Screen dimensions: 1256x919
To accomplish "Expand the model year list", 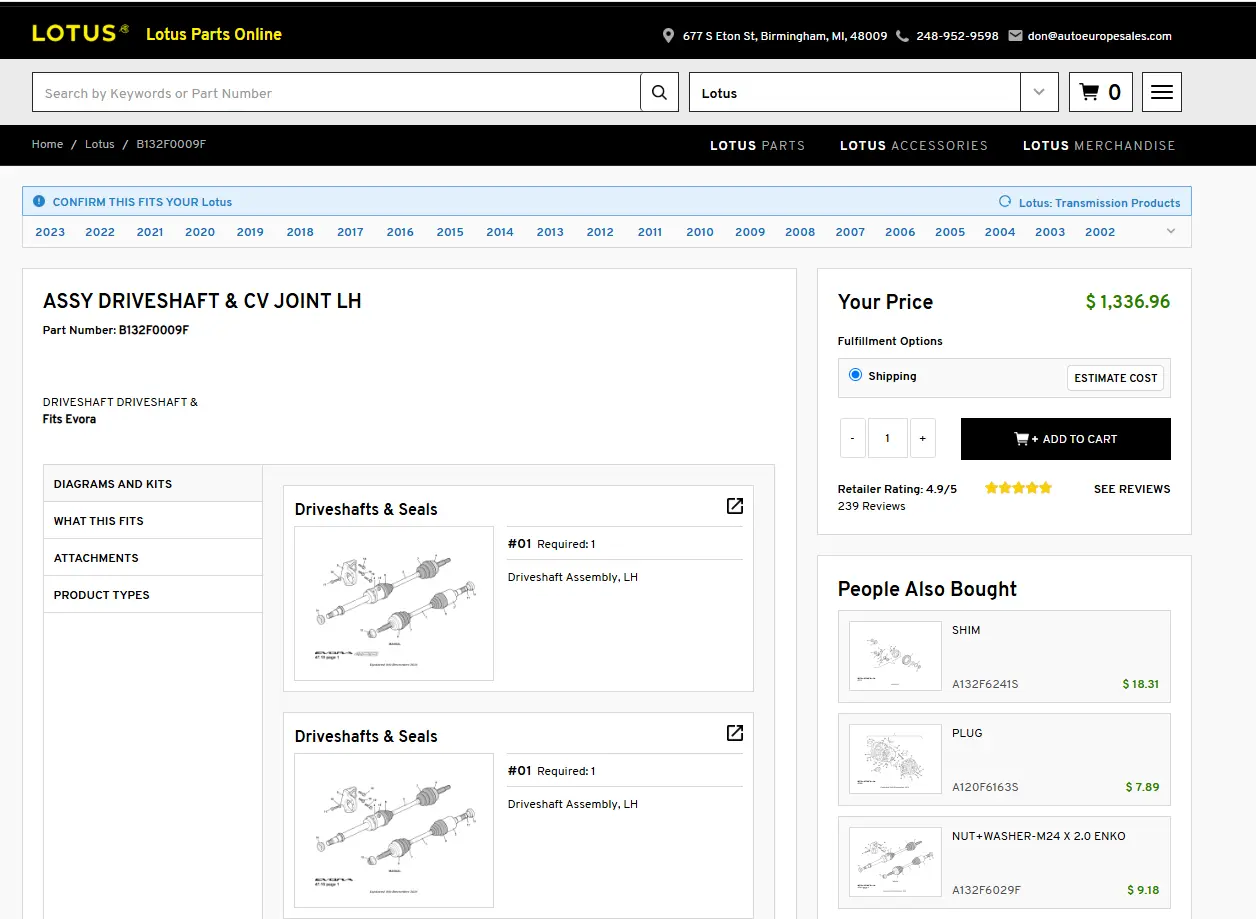I will (1171, 231).
